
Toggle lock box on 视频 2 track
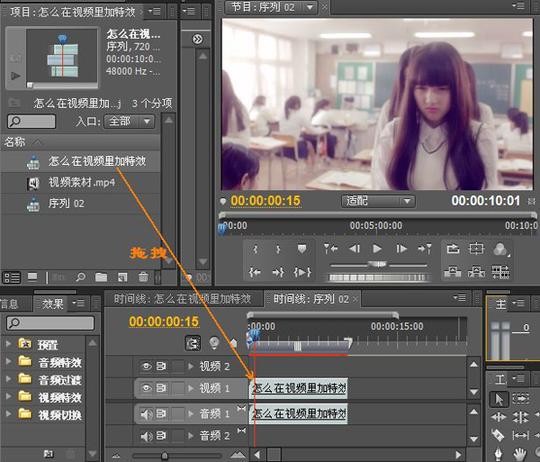pyautogui.click(x=178, y=366)
